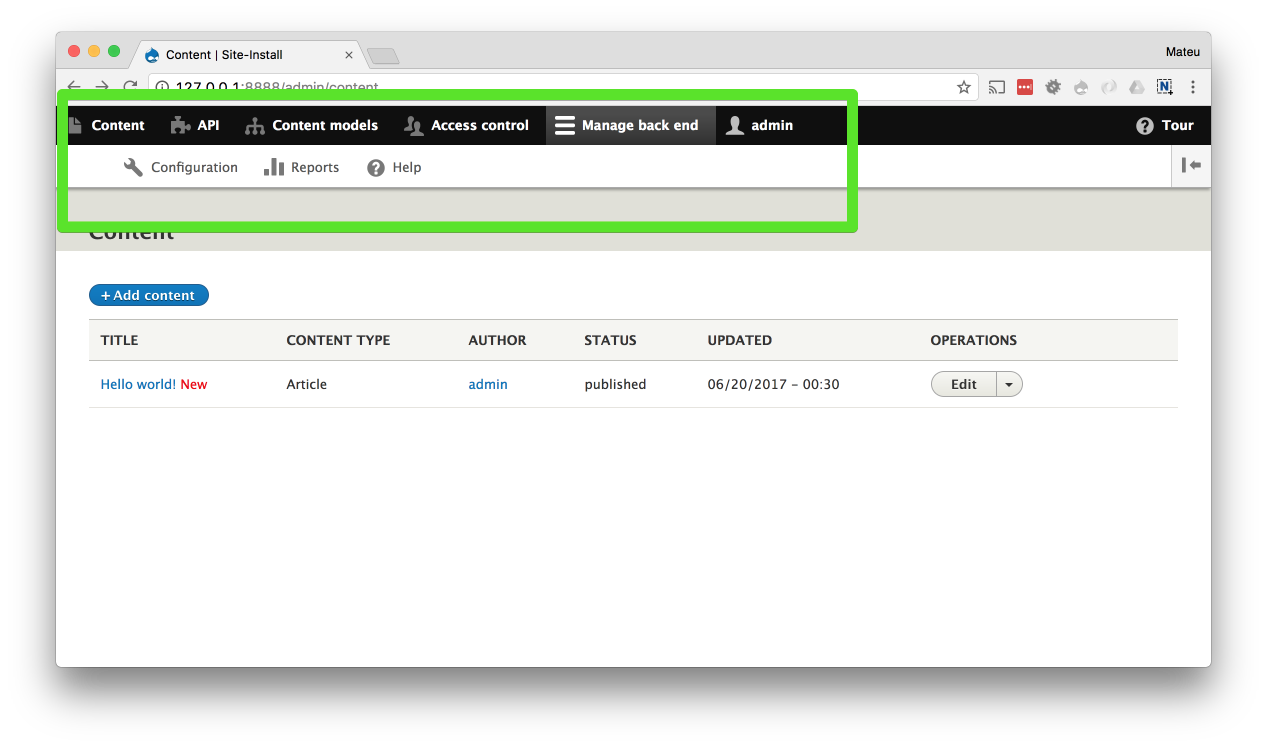Viewport: 1267px width, 747px height.
Task: Open the Chrome three-dot menu
Action: coord(1193,87)
